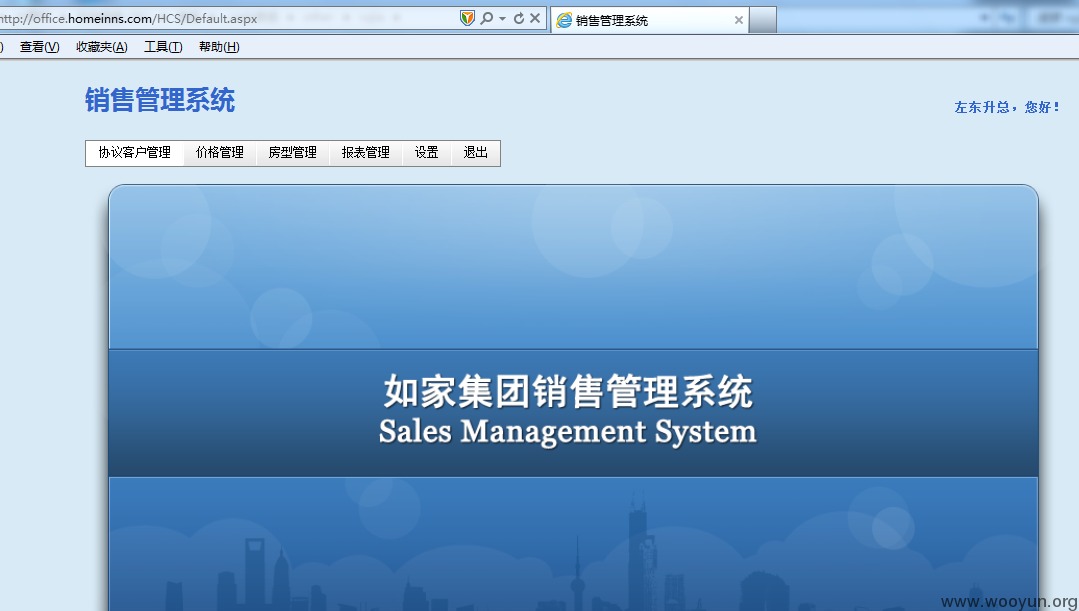Open the 报表管理 navigation menu
1079x611 pixels.
tap(365, 153)
